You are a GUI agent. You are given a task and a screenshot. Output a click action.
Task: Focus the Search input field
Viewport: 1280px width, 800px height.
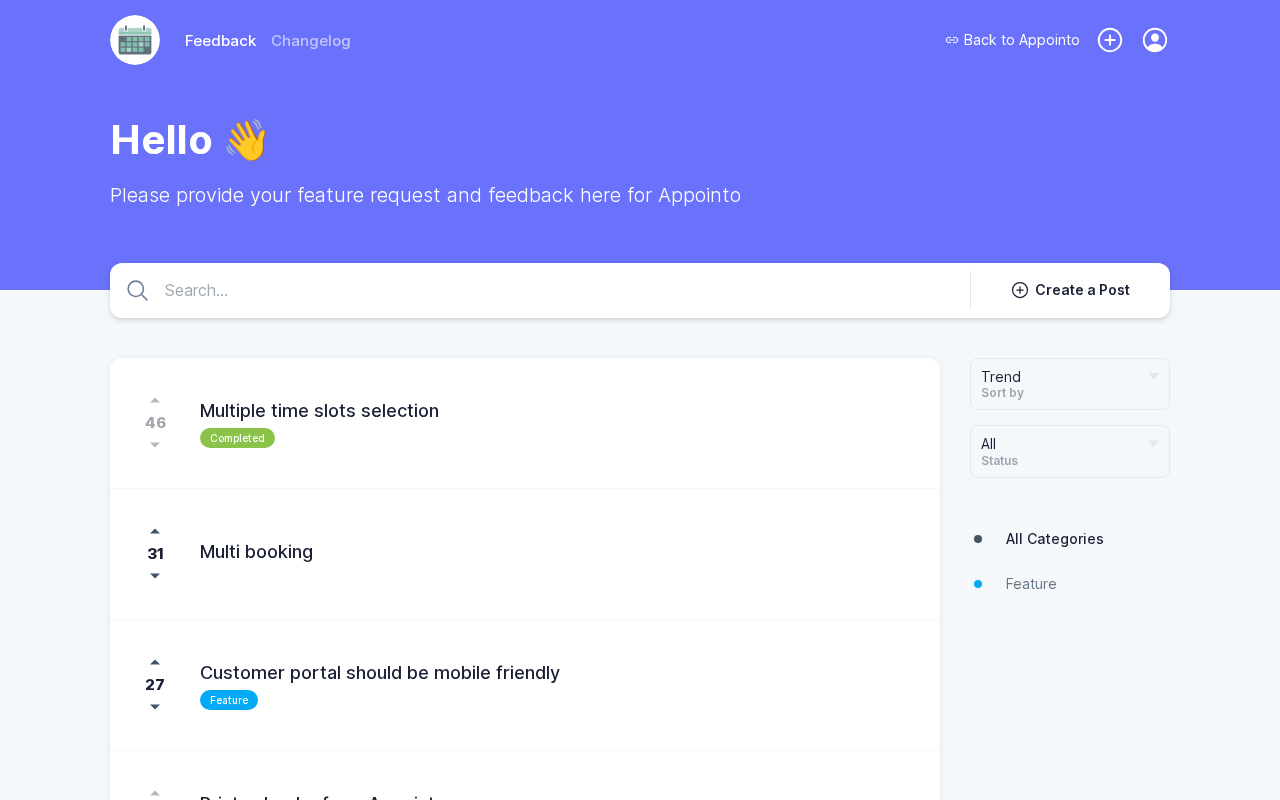coord(560,291)
